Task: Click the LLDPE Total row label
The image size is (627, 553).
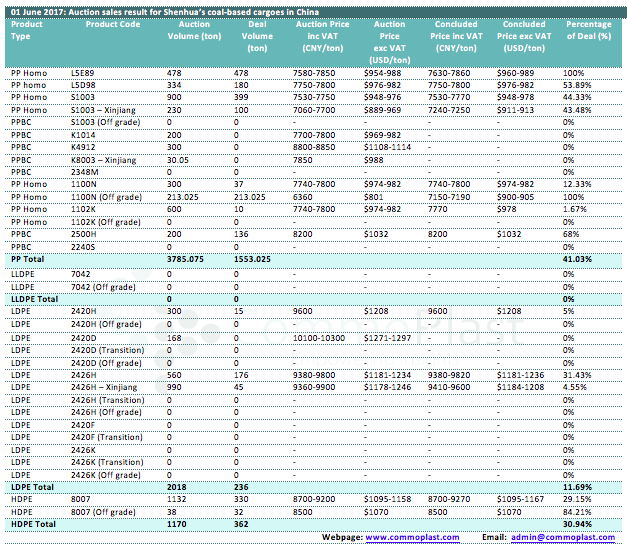Action: [33, 299]
